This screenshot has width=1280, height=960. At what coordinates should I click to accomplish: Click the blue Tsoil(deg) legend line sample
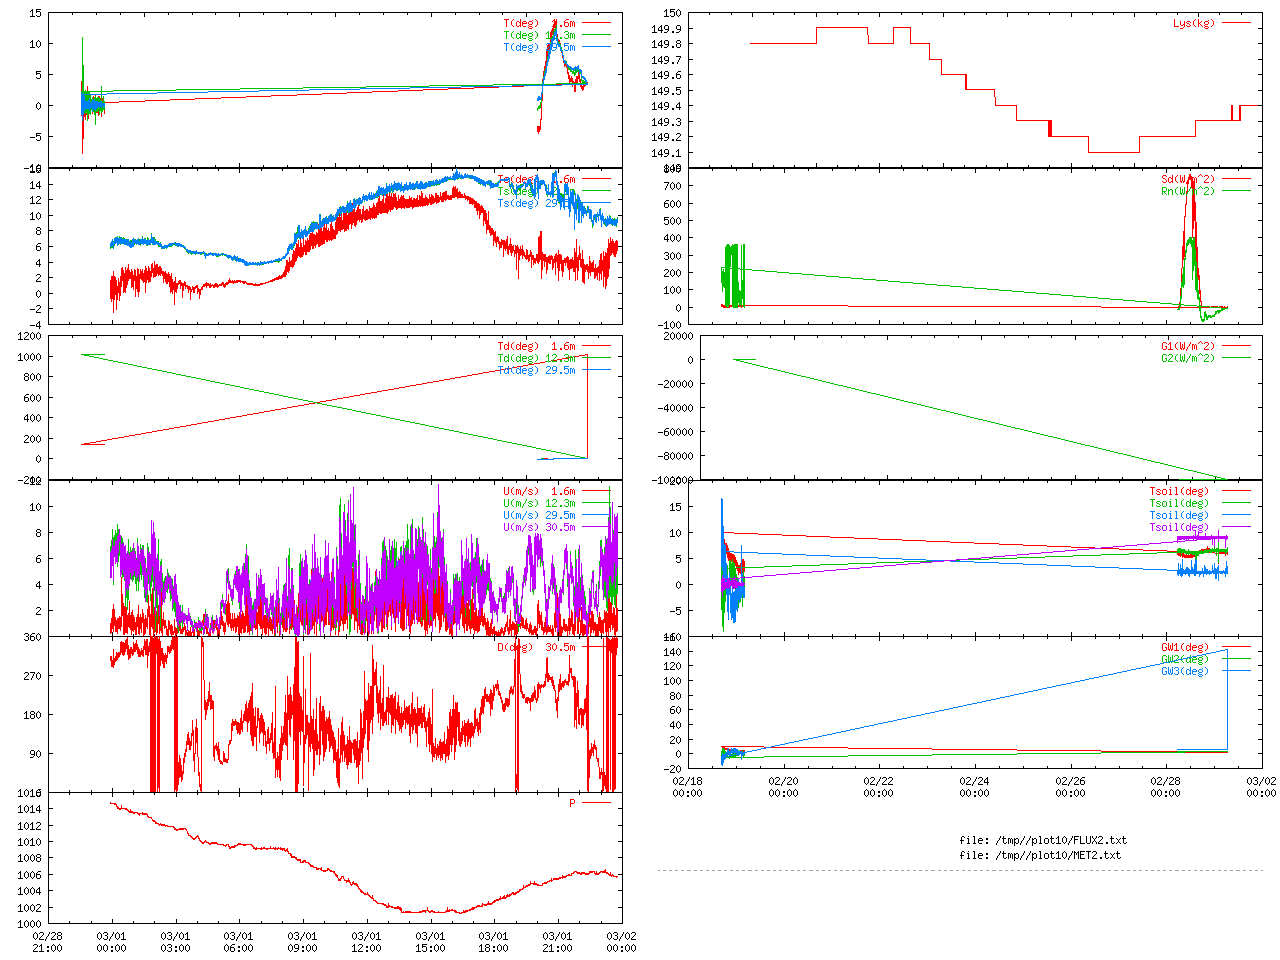(x=1236, y=515)
